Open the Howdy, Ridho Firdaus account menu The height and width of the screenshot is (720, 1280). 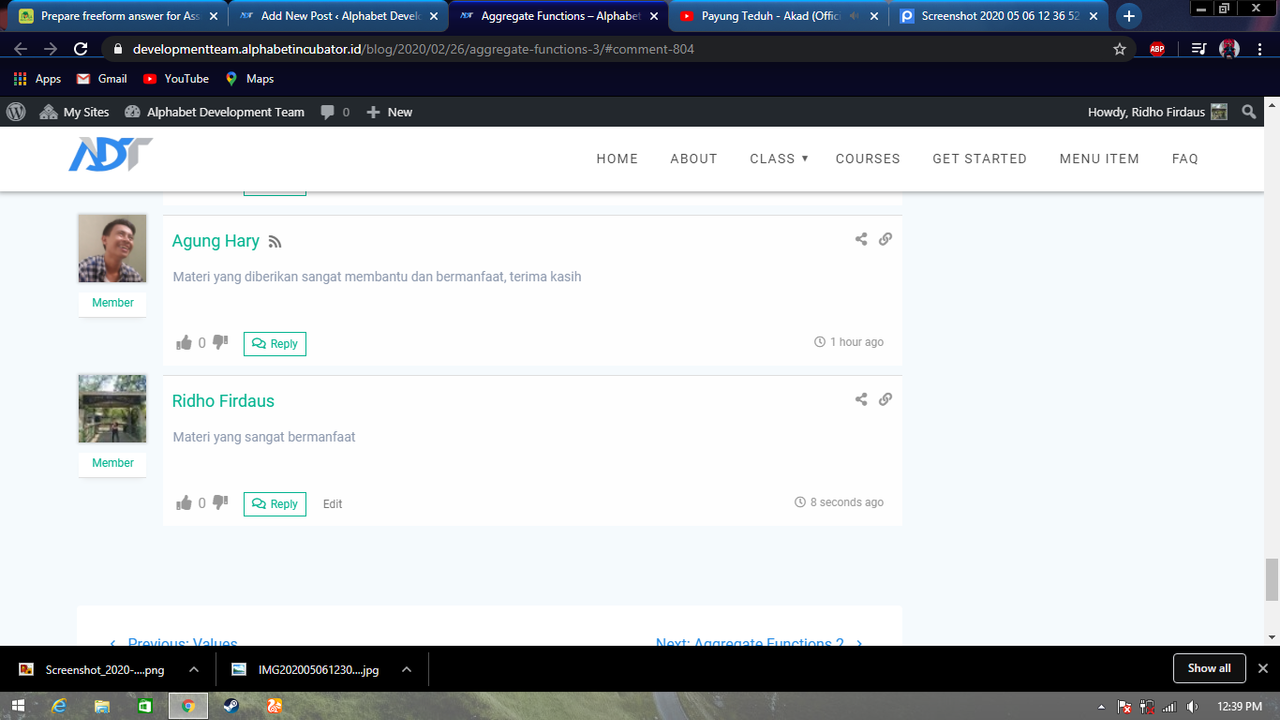pos(1158,112)
